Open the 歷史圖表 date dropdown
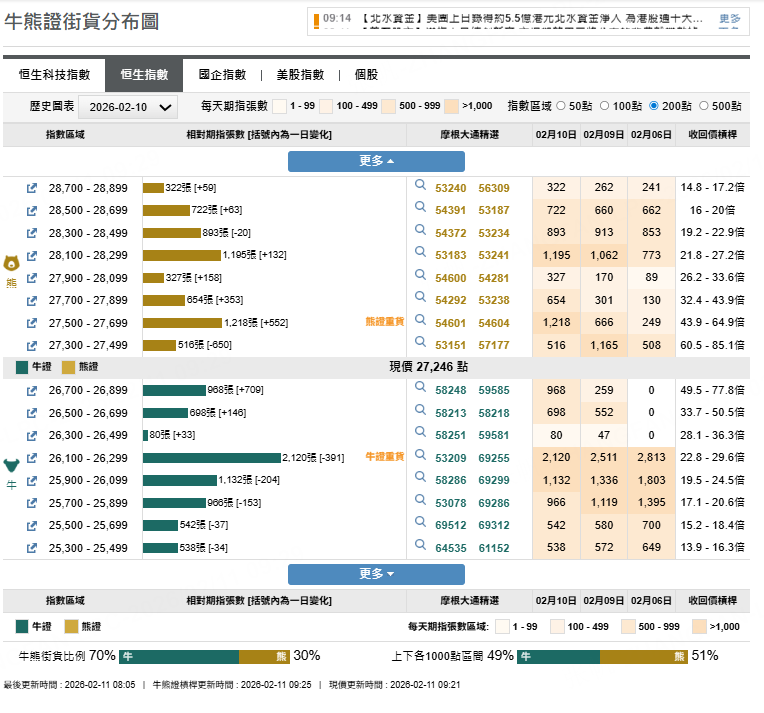Screen dimensions: 764x713 (x=127, y=107)
